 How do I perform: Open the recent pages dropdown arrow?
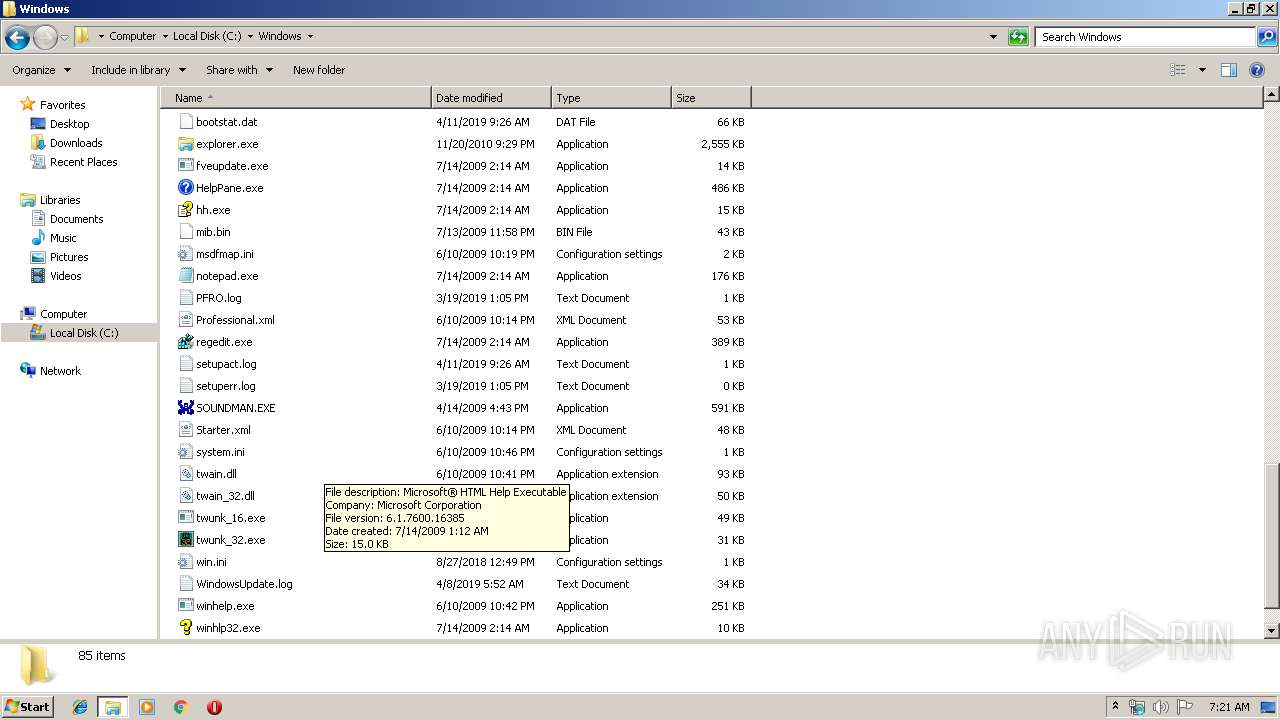click(x=65, y=38)
